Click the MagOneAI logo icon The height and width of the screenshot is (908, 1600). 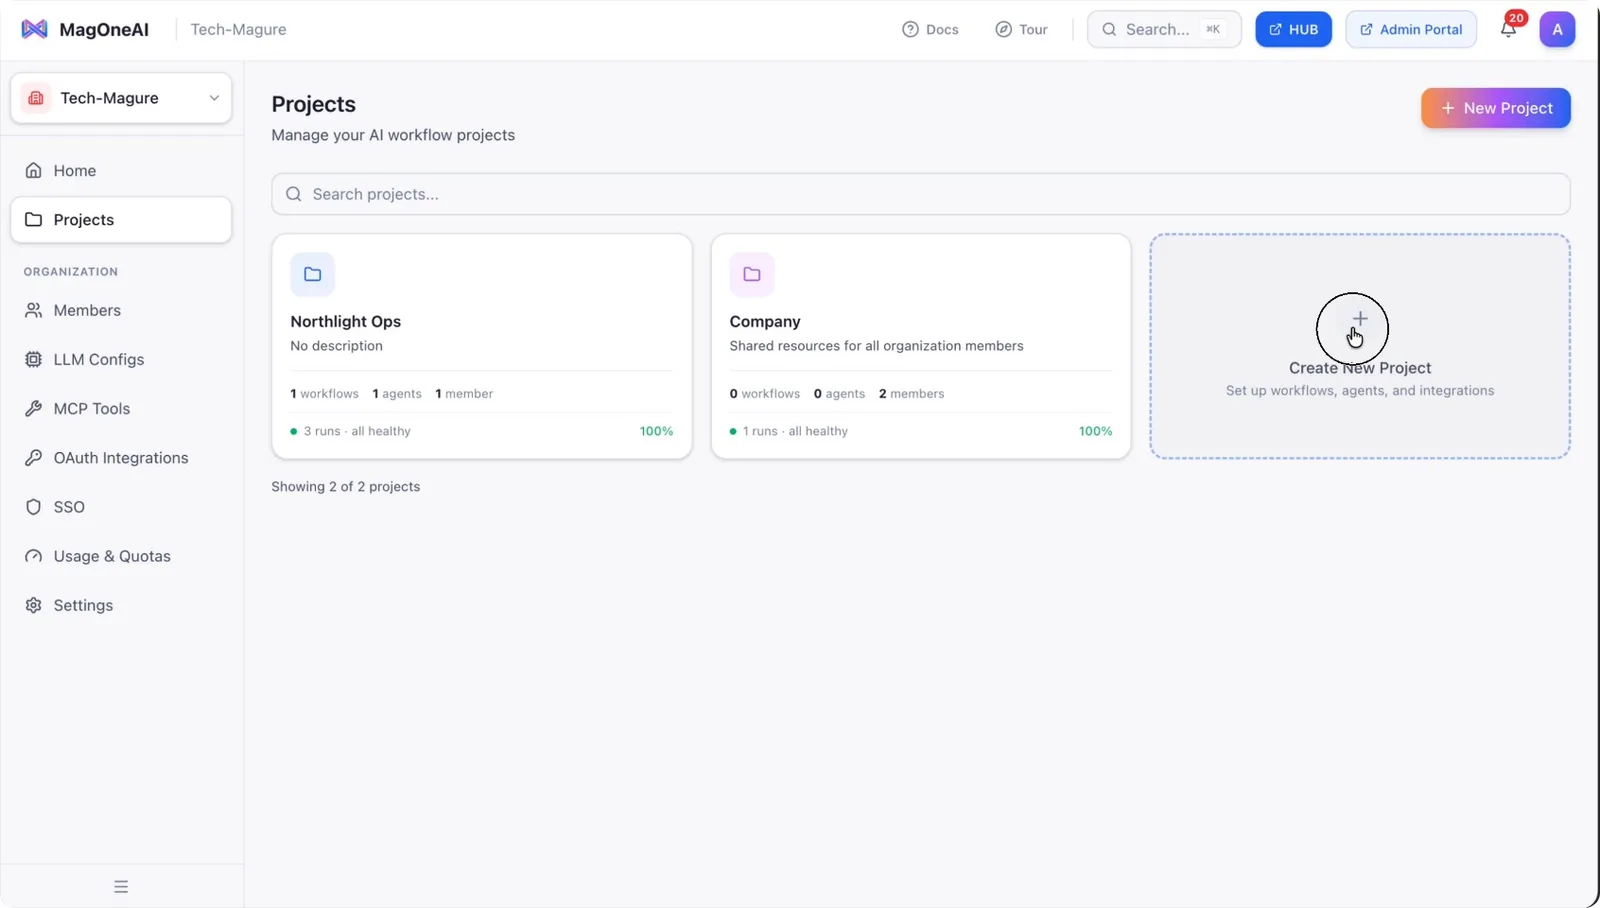coord(34,29)
